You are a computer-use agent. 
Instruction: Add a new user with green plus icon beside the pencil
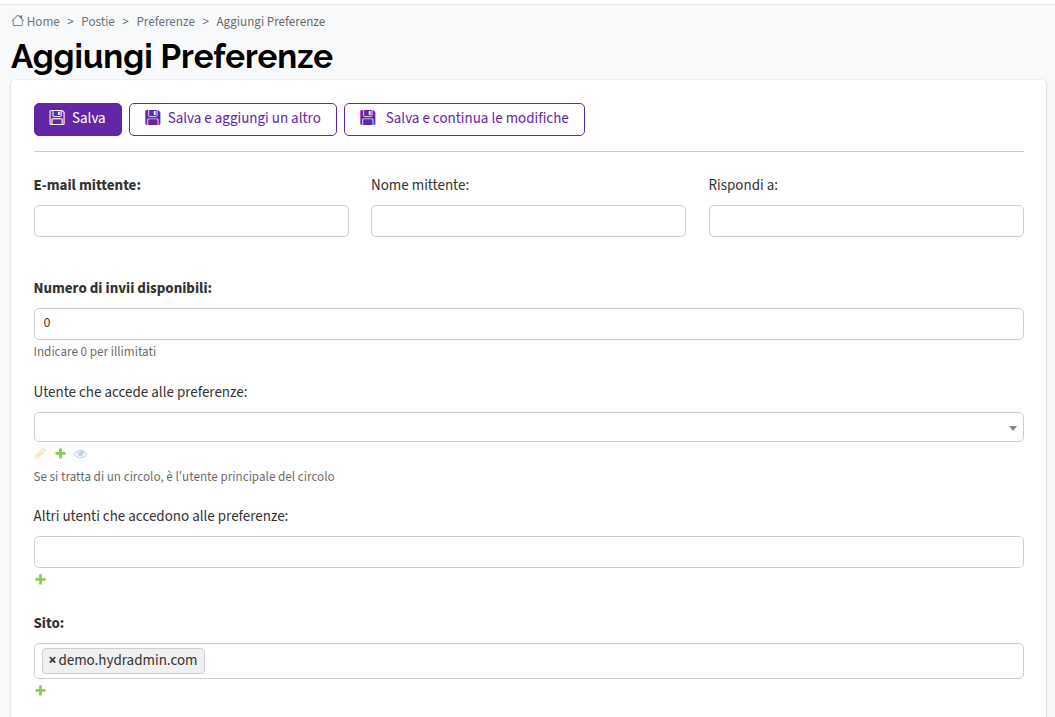coord(61,453)
